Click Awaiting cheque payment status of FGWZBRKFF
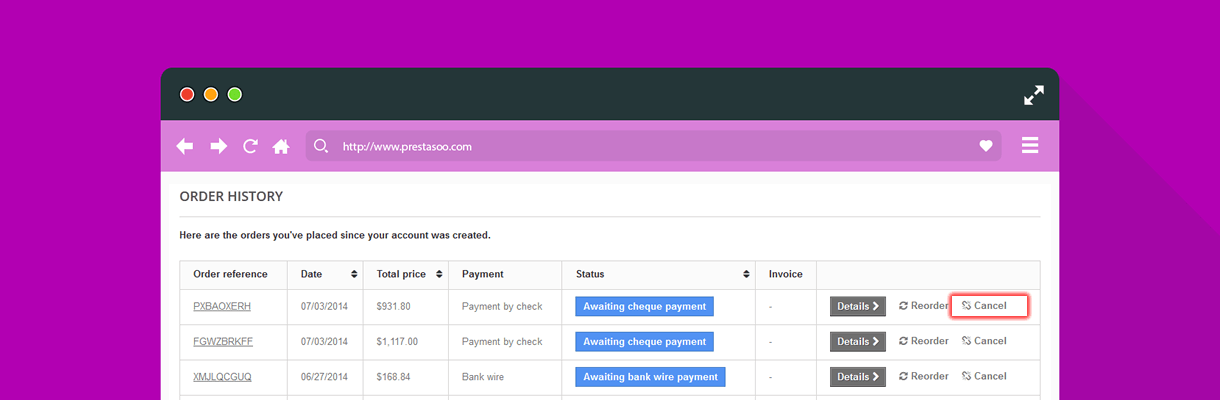 tap(644, 341)
